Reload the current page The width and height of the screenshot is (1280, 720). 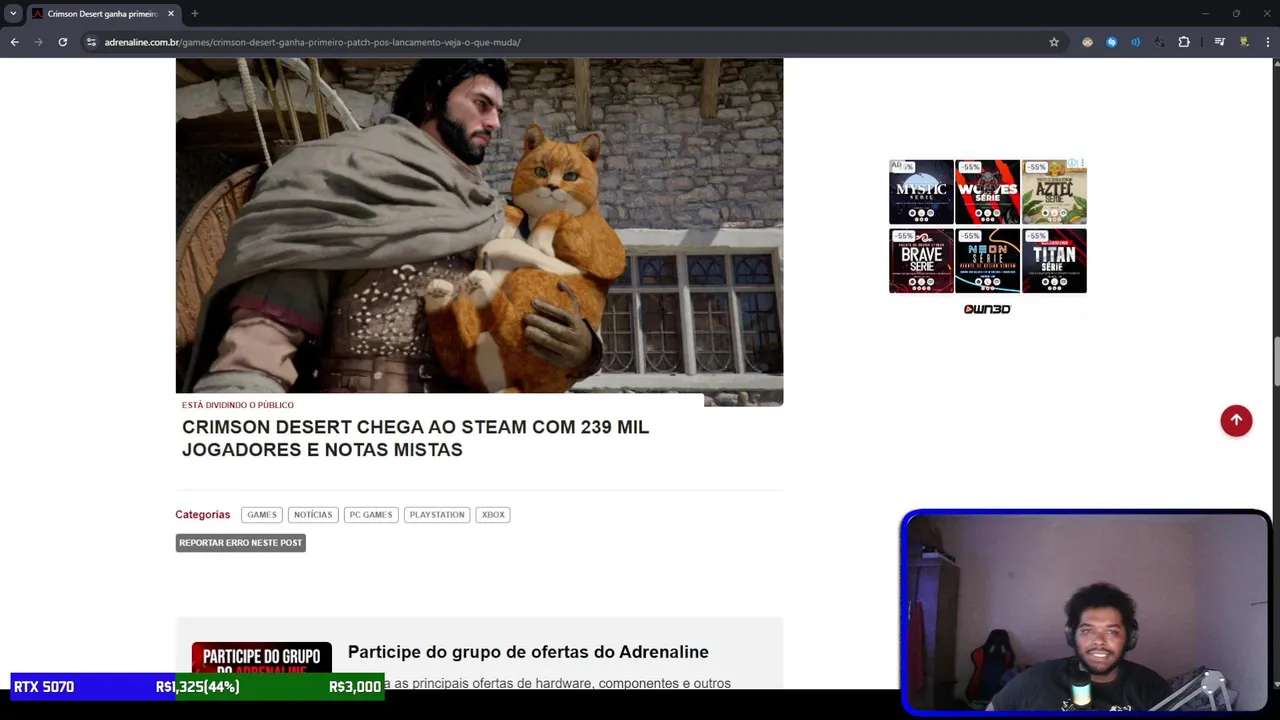(x=62, y=42)
